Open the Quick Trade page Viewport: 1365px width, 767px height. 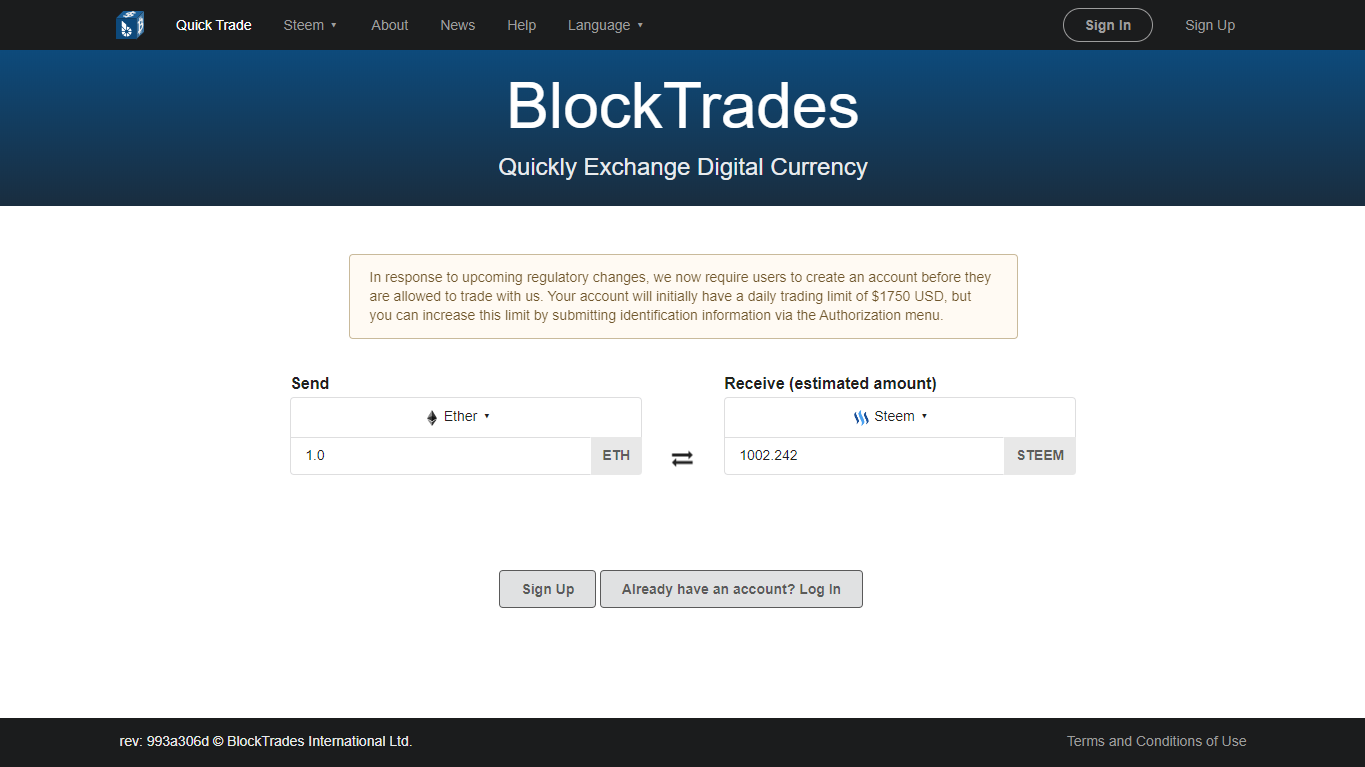coord(214,25)
